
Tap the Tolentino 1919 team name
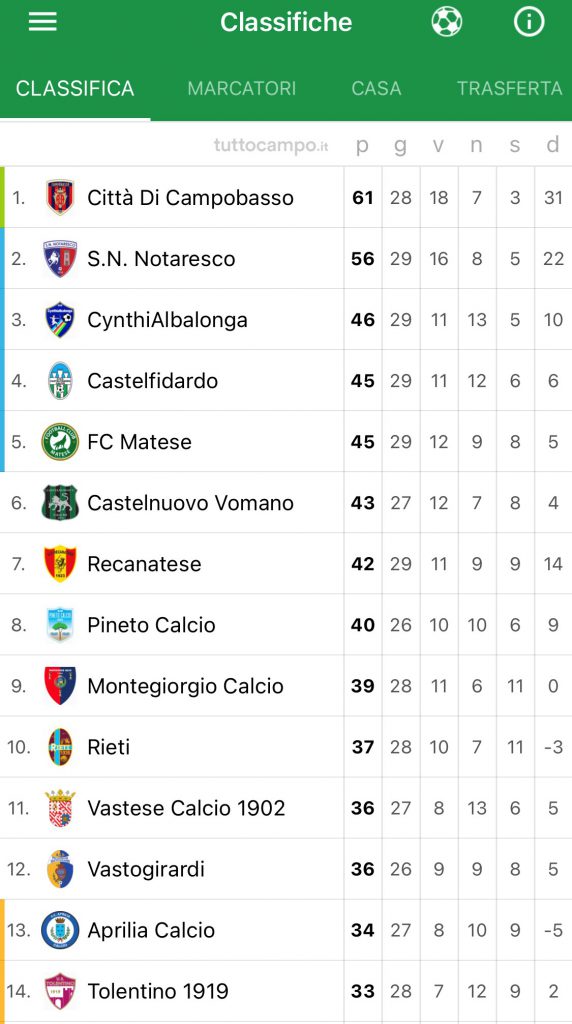click(158, 991)
